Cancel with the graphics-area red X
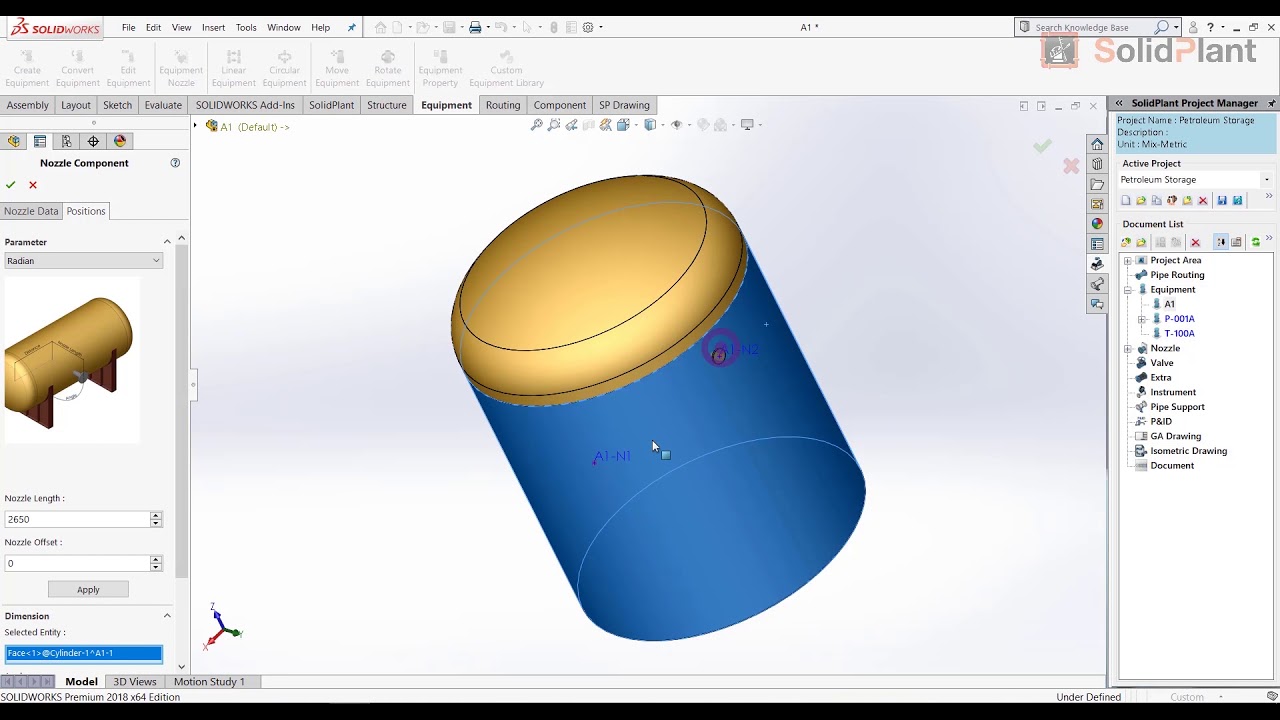Viewport: 1280px width, 720px height. pos(1071,166)
